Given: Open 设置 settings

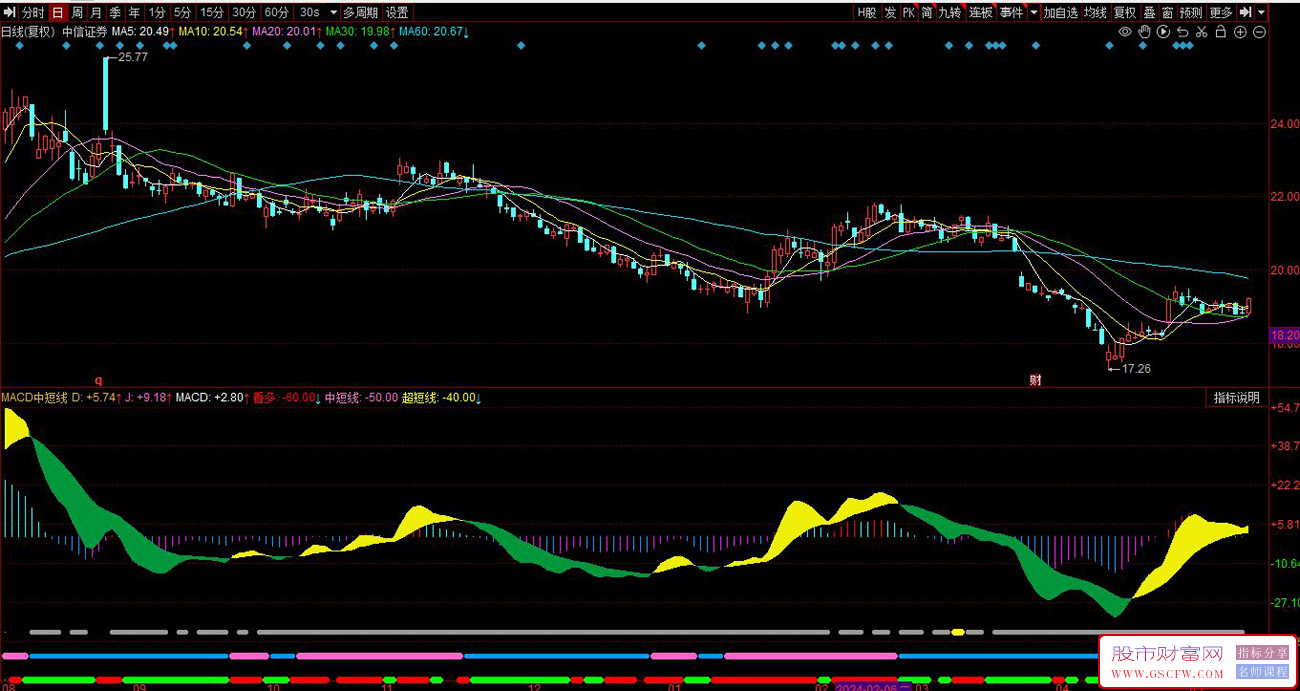Looking at the screenshot, I should [x=397, y=12].
